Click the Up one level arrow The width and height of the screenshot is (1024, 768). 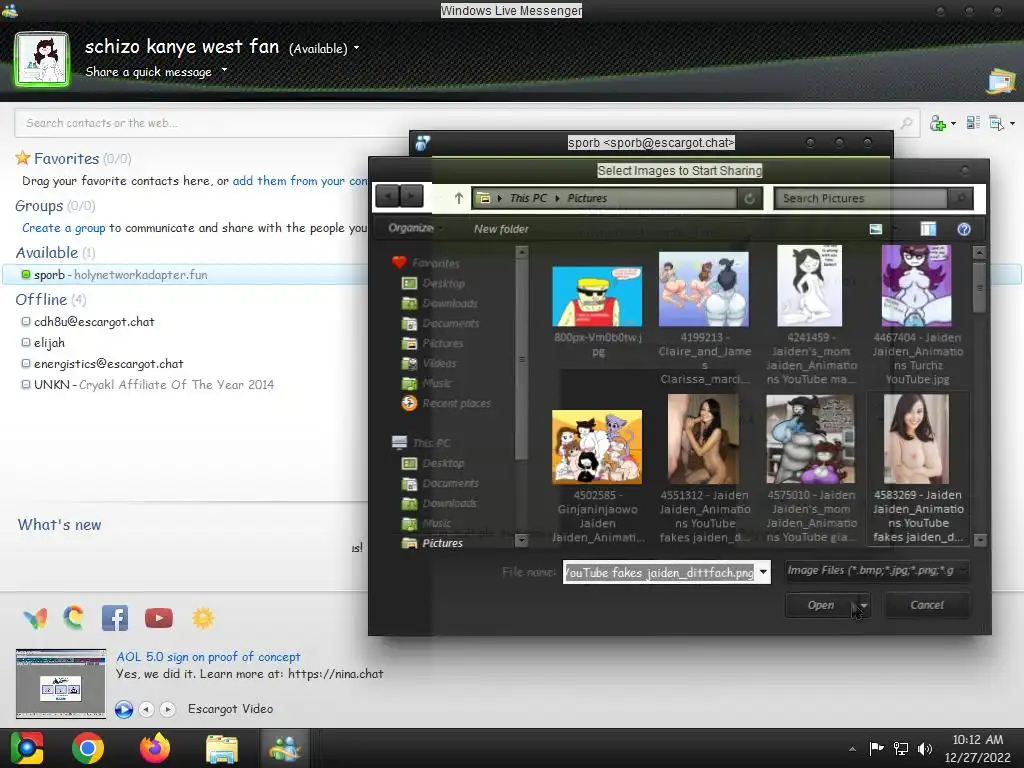tap(458, 198)
